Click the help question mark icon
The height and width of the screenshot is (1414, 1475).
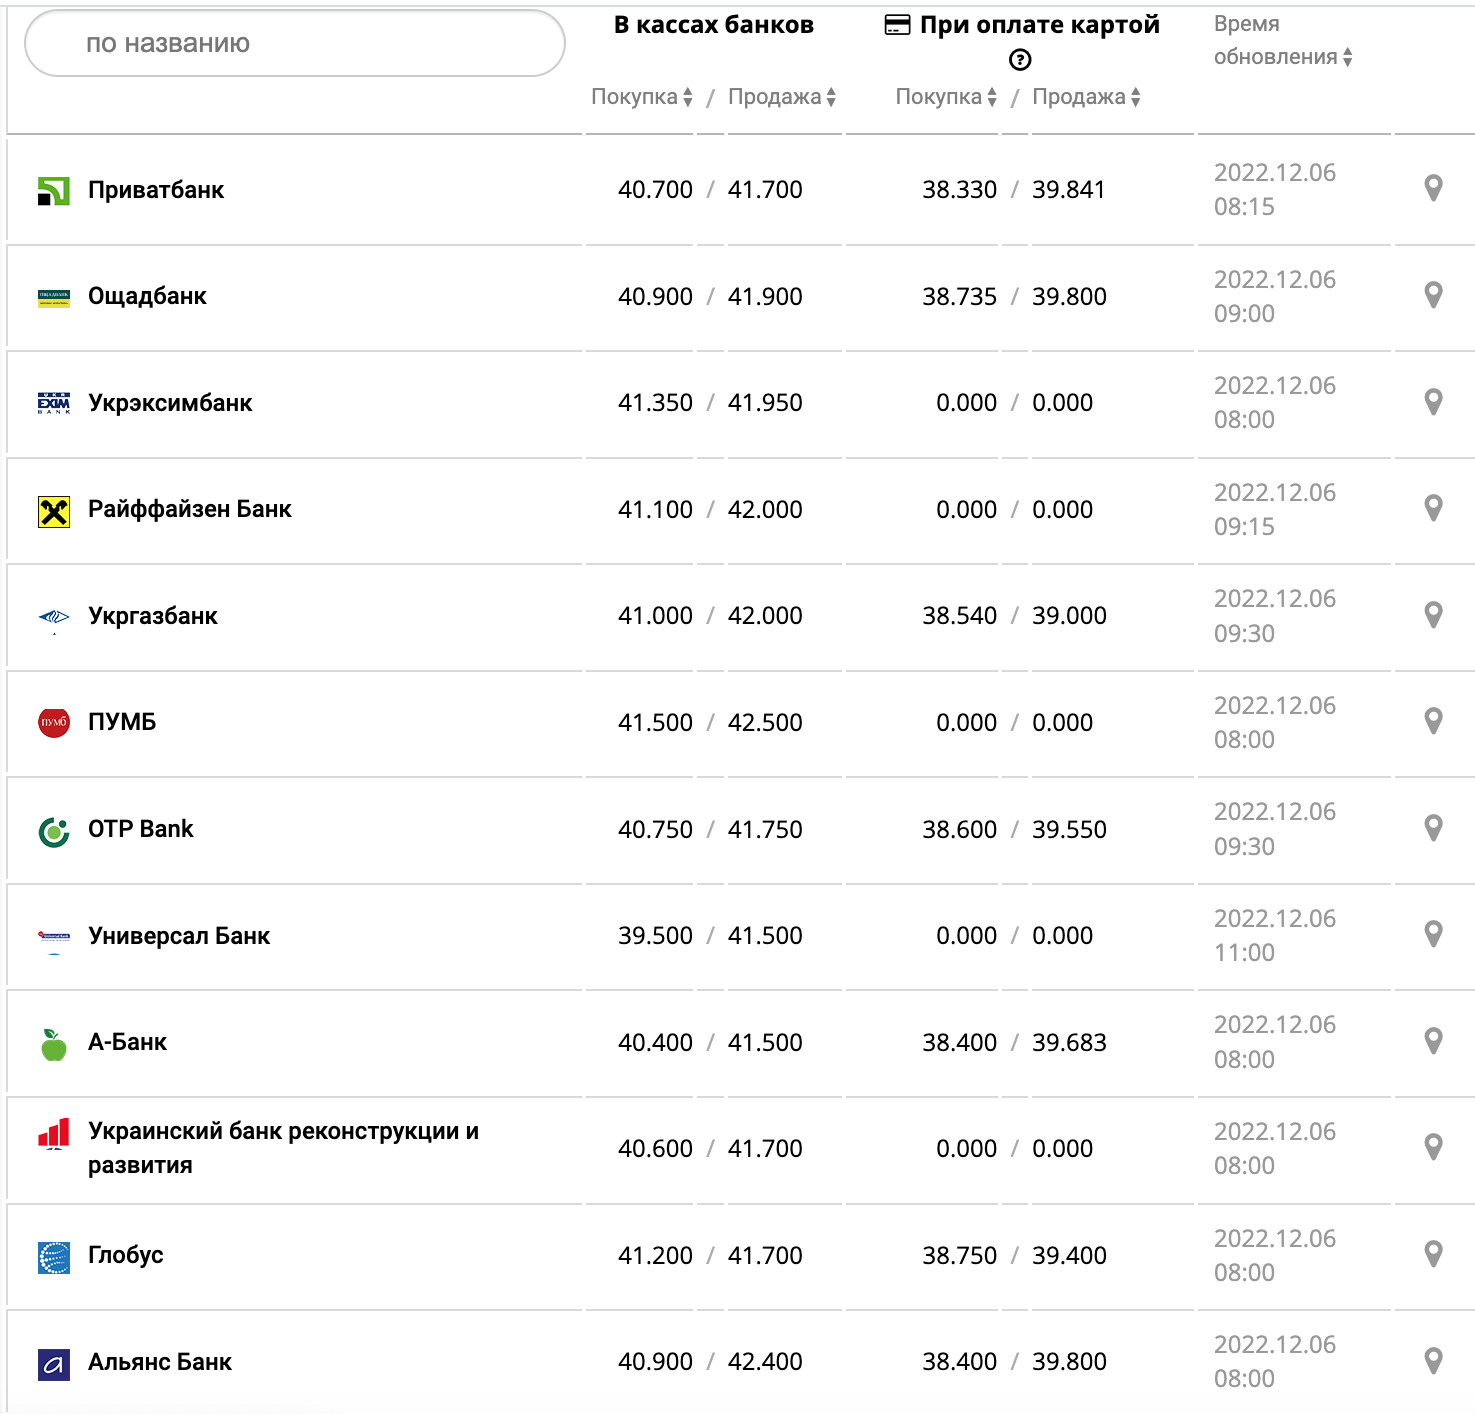pos(1020,60)
